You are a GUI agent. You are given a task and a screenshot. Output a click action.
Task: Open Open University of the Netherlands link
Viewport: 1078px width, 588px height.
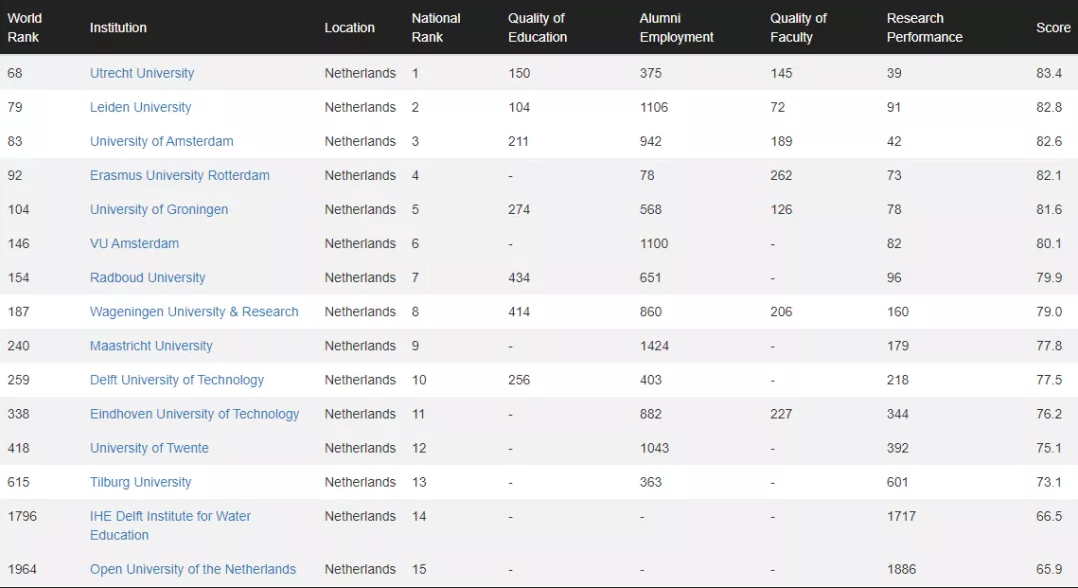(192, 569)
